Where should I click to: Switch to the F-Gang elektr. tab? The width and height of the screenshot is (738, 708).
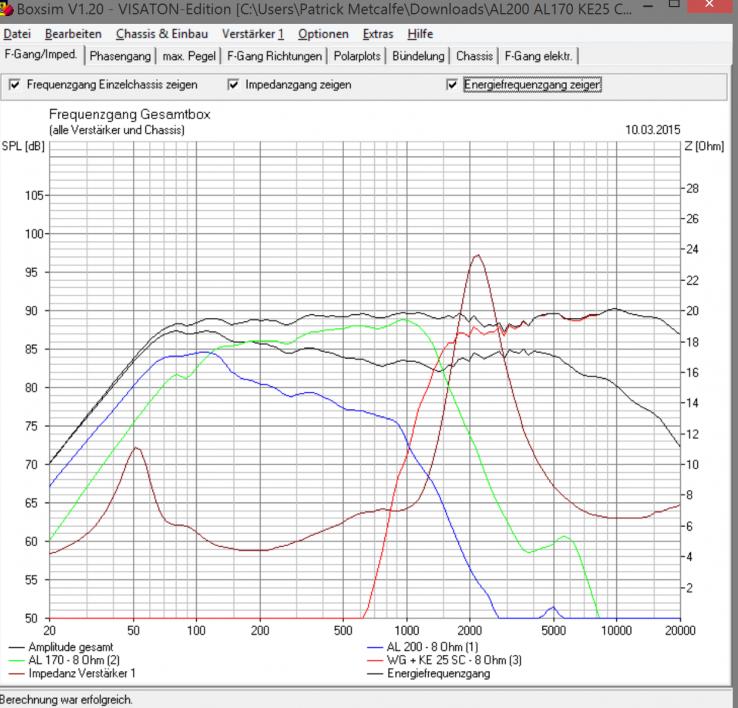pyautogui.click(x=538, y=56)
